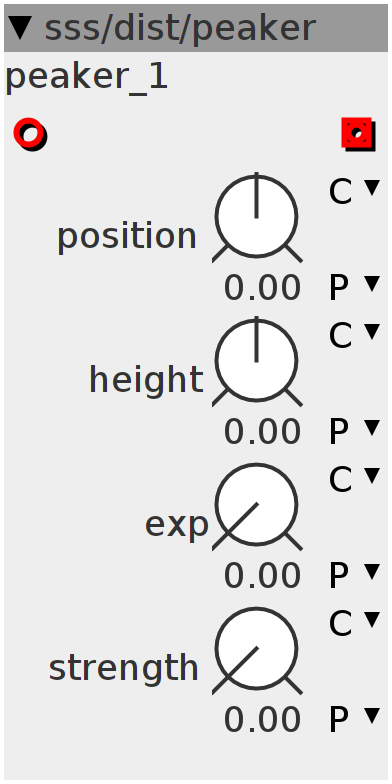Open the P dropdown below exp
This screenshot has height=784, width=392.
click(x=354, y=575)
